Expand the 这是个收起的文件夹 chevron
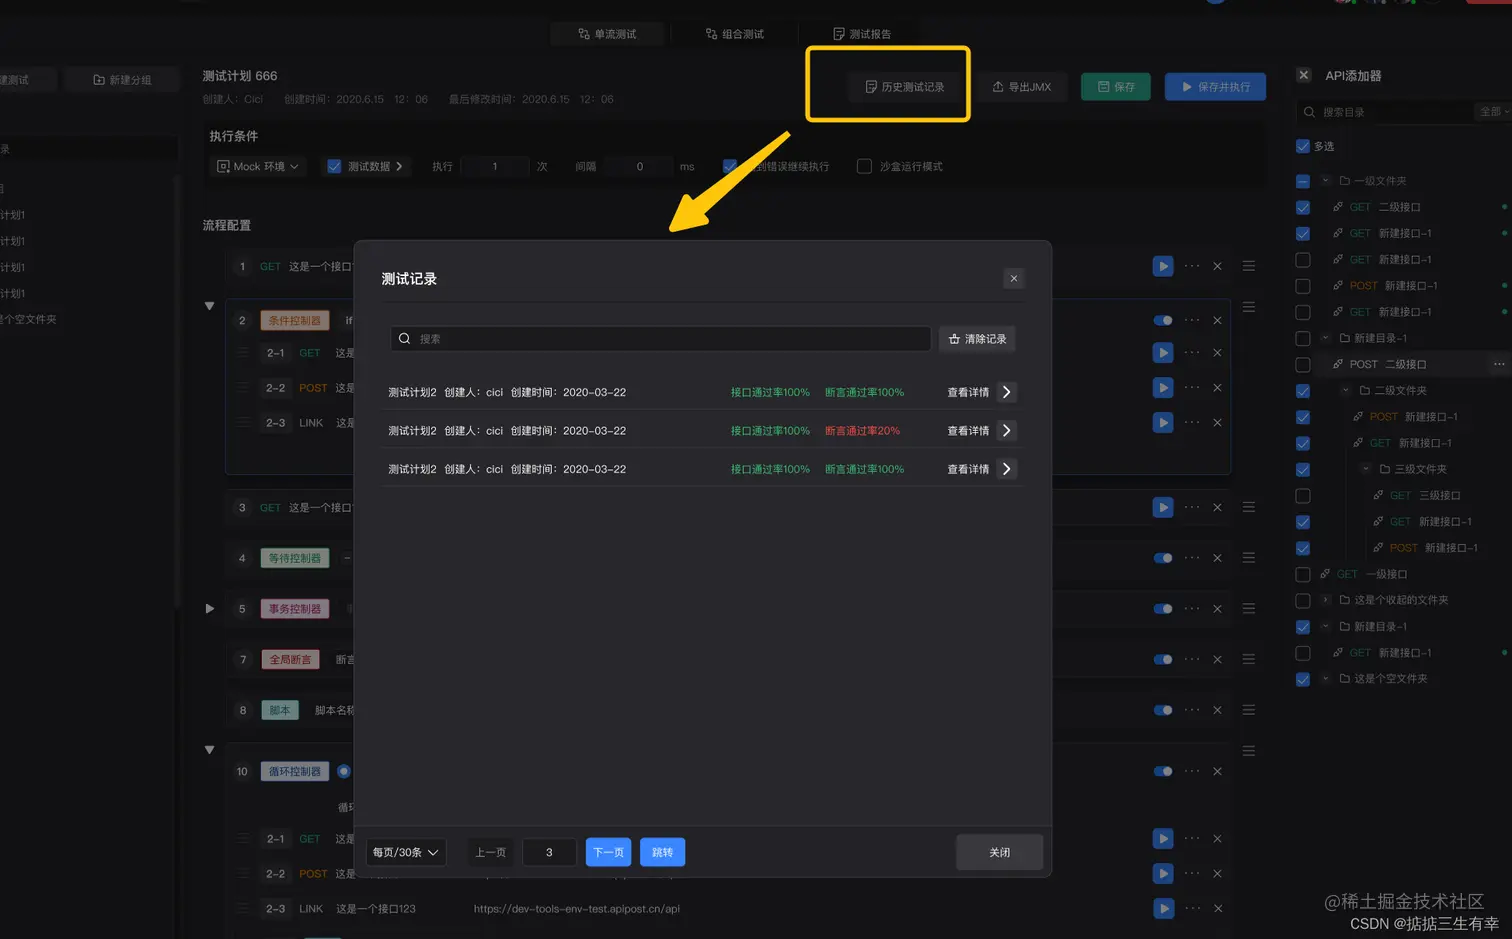Screen dimensions: 1512x939 click(1326, 600)
